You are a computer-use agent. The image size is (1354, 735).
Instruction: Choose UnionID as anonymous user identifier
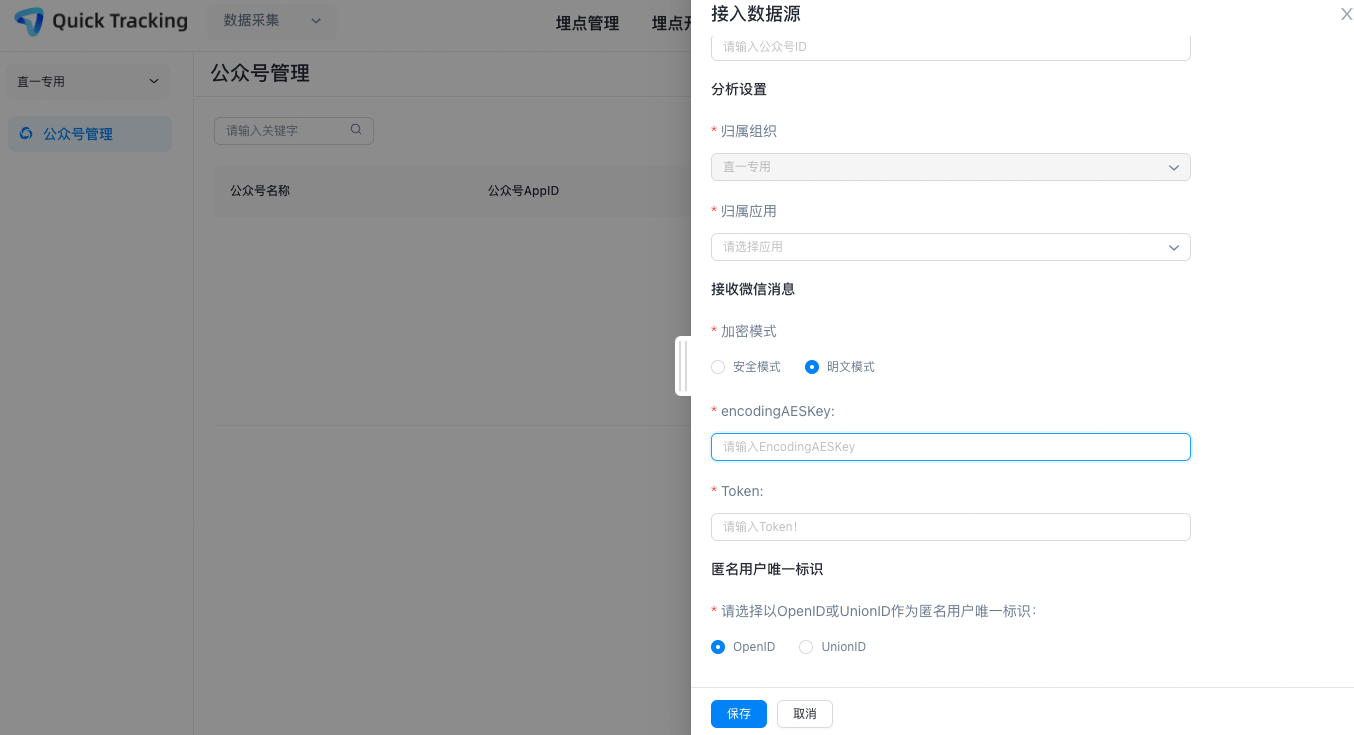pyautogui.click(x=806, y=647)
